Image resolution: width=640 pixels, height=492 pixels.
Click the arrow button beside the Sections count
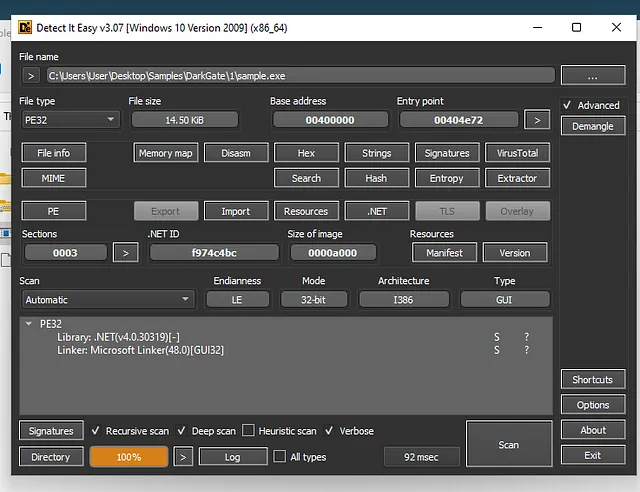(x=125, y=253)
